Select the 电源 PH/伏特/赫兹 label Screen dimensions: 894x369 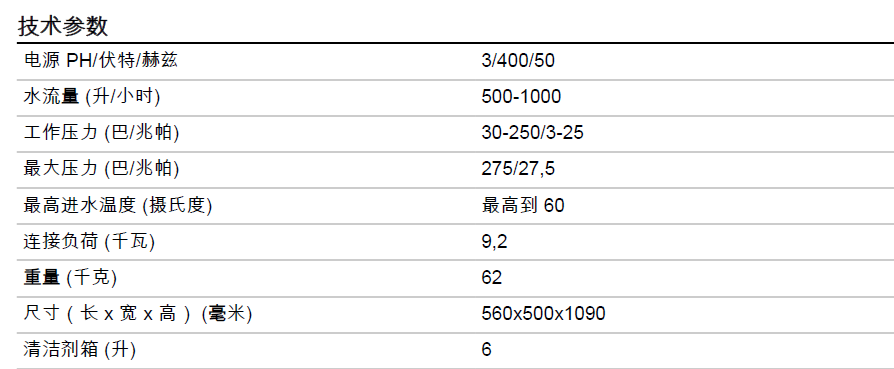(x=100, y=60)
